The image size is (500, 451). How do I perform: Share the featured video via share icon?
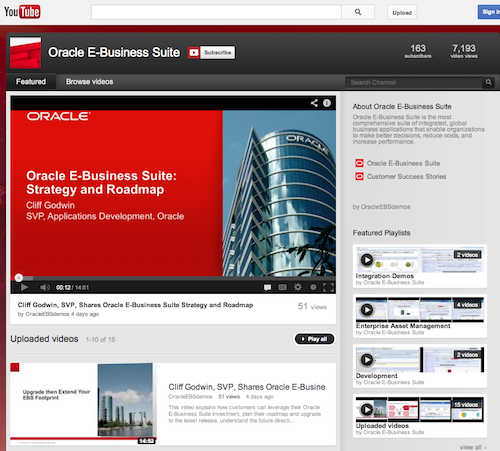pos(314,103)
